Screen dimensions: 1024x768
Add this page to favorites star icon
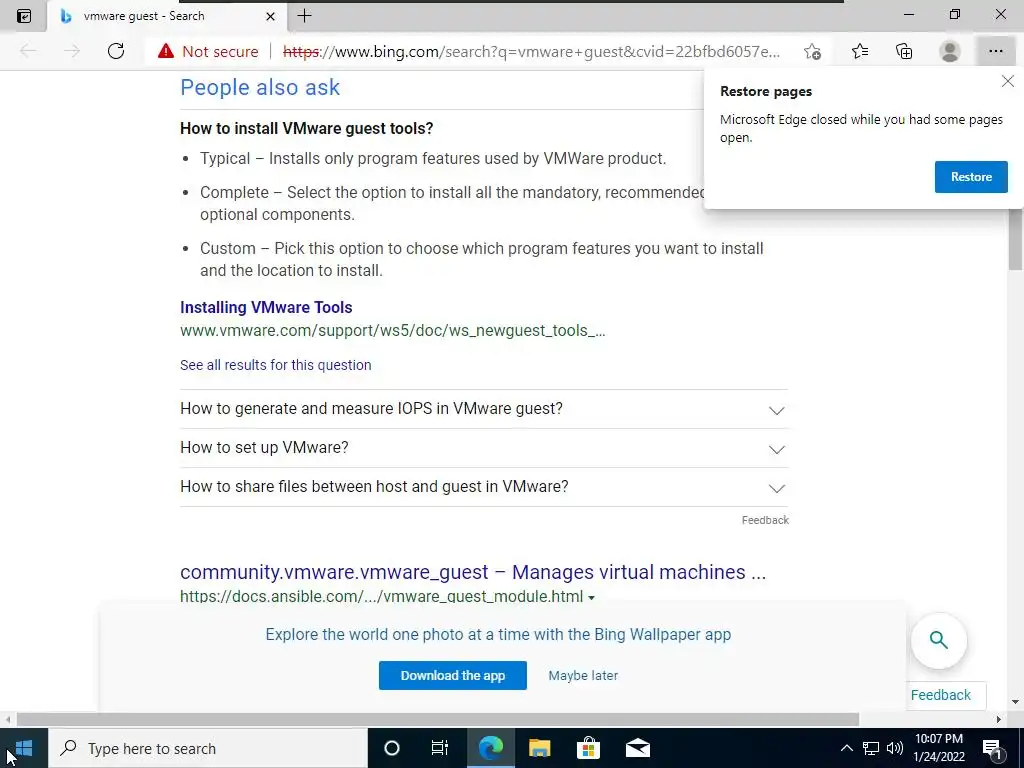click(x=812, y=52)
